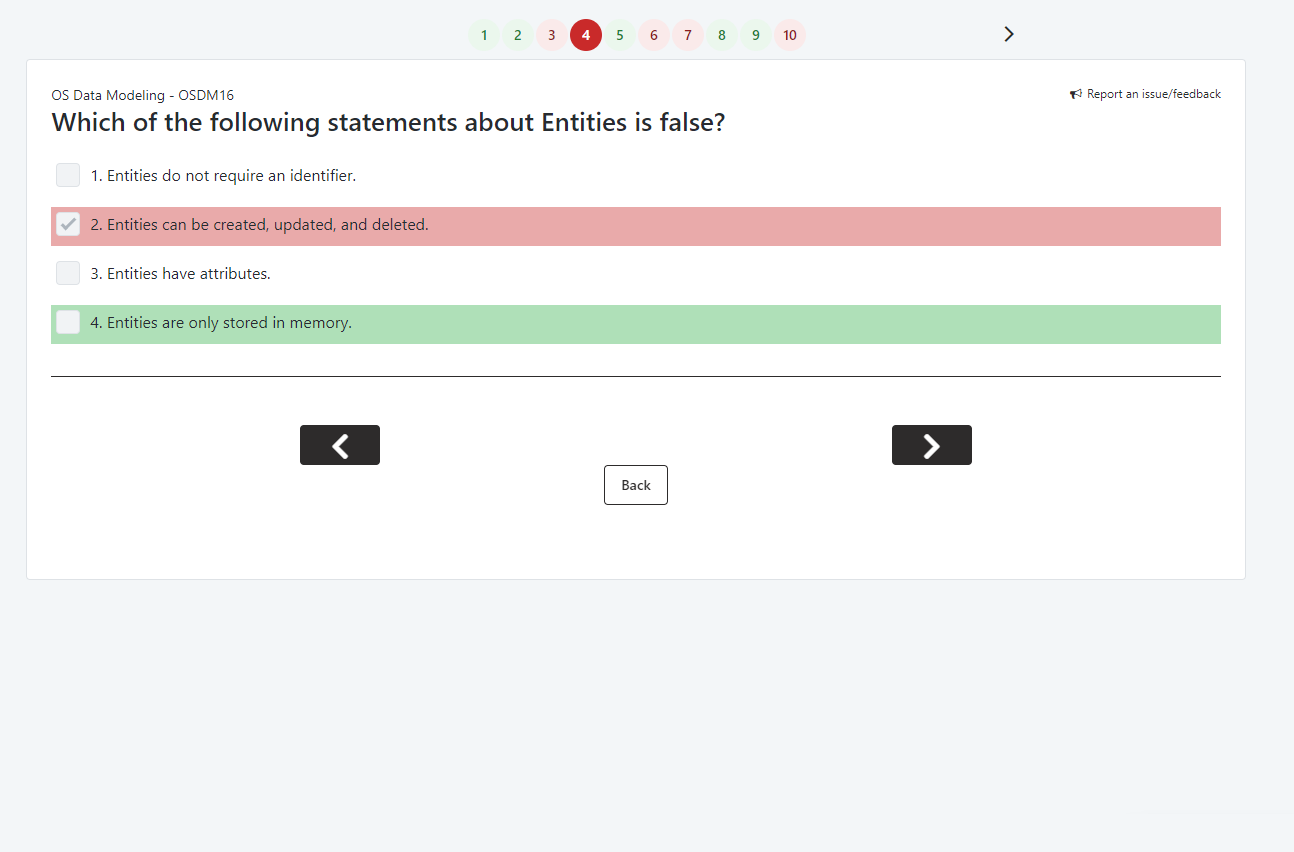Click the chevron next to question pagination
Screen dimensions: 1294x852
1008,35
